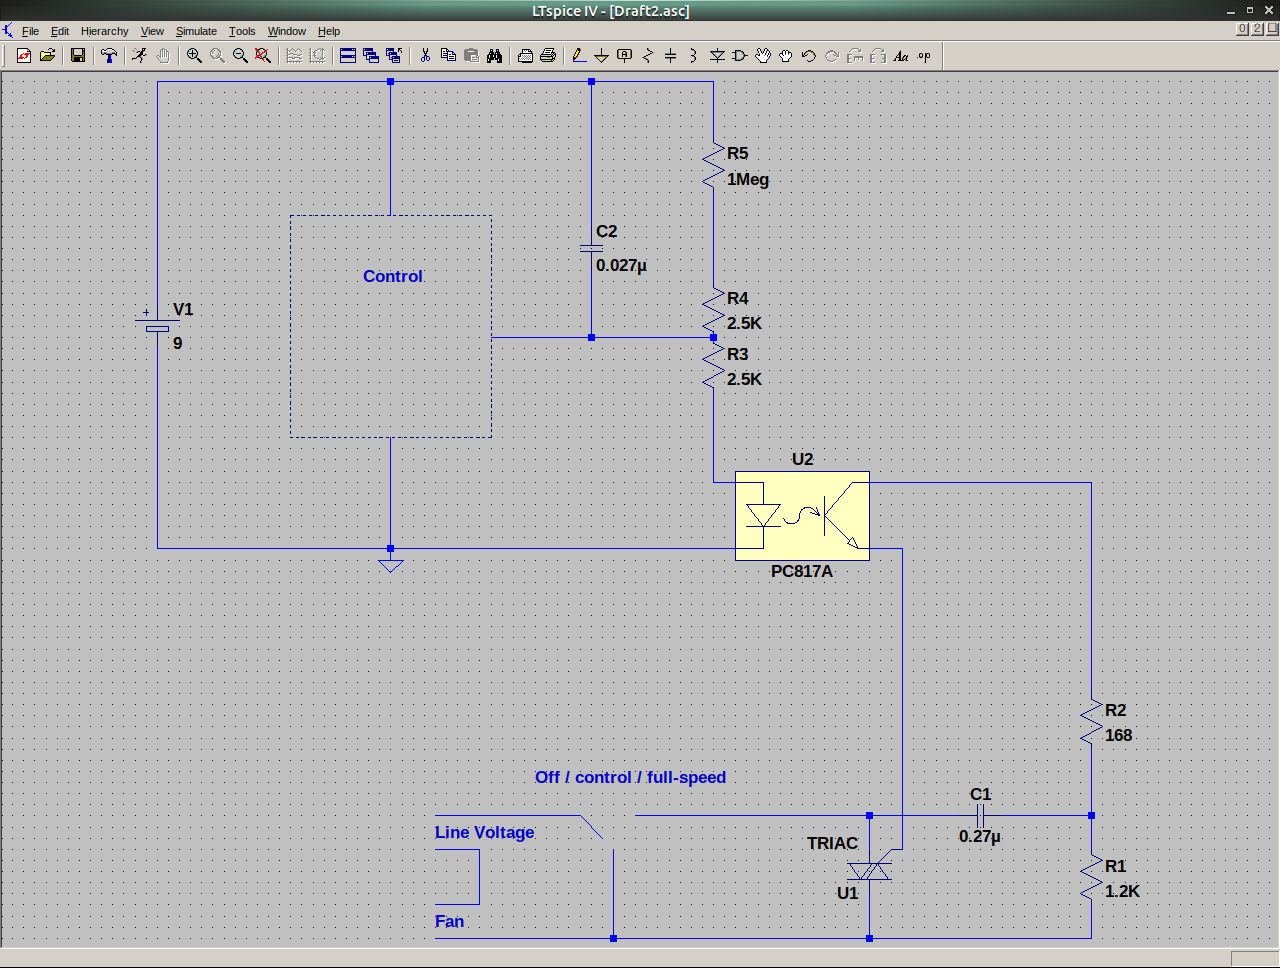
Task: Open the Window menu
Action: [x=287, y=31]
